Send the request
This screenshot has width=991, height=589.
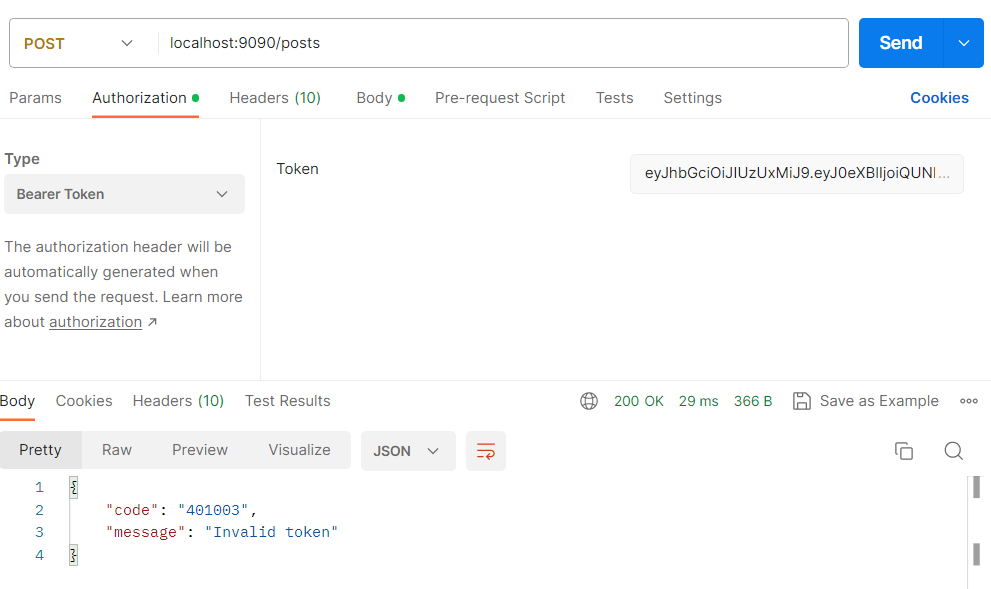point(900,43)
